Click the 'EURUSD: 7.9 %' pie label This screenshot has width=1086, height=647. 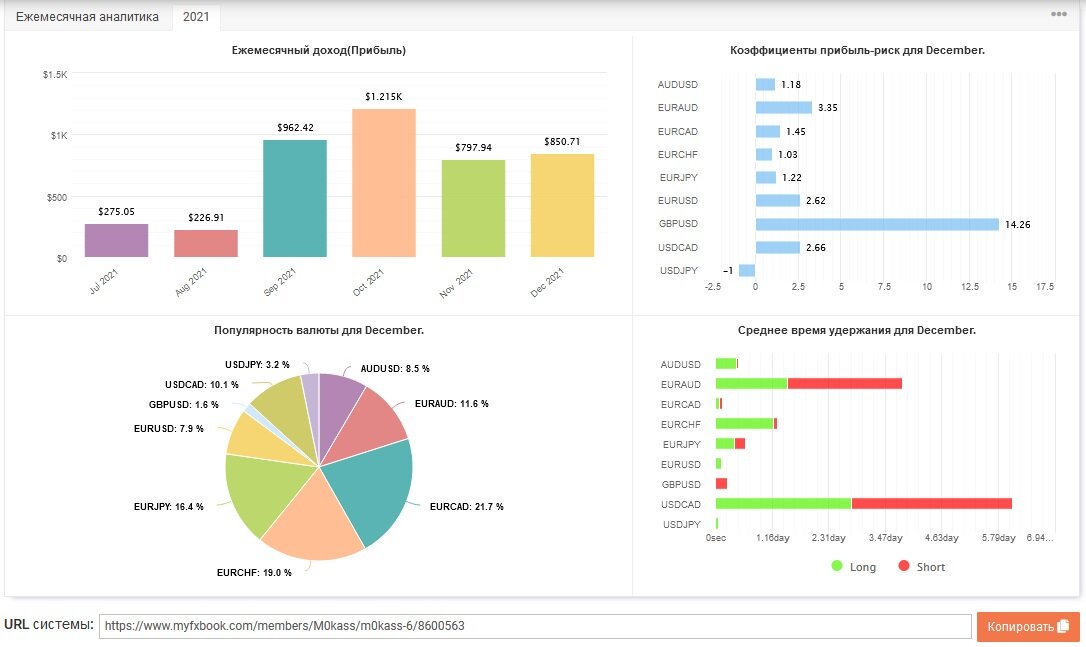pyautogui.click(x=168, y=429)
